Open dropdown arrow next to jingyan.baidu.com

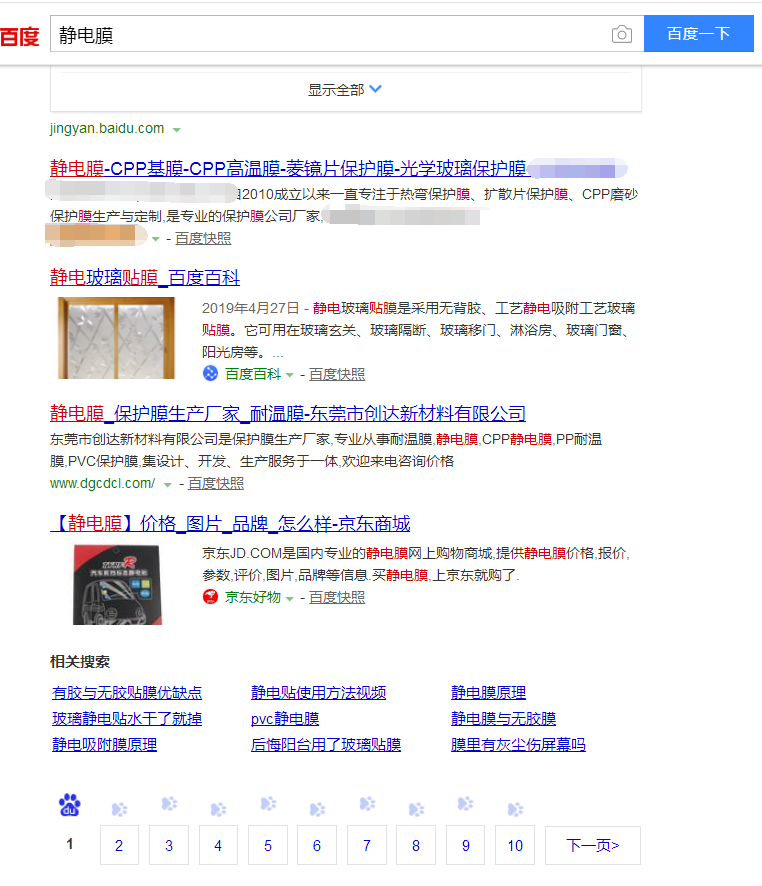[x=177, y=130]
